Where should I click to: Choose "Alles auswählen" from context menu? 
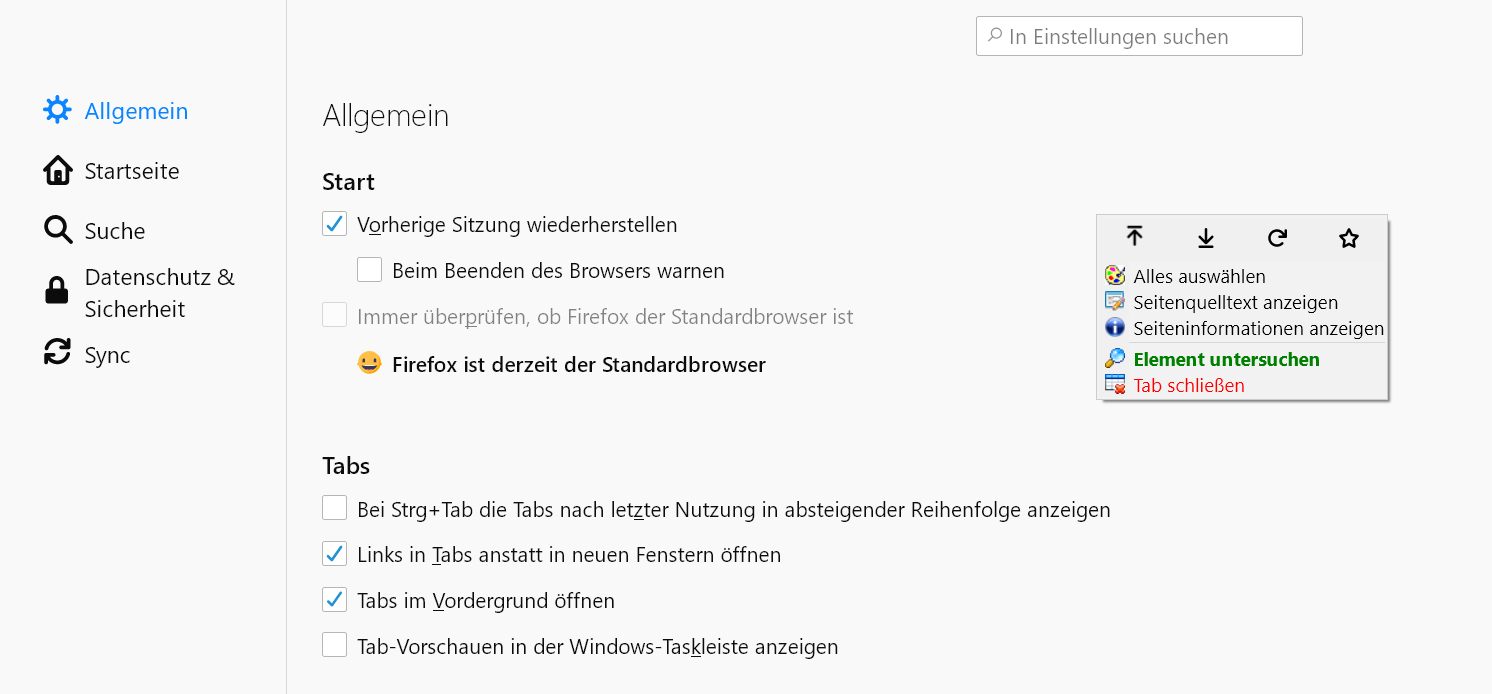click(x=1199, y=276)
